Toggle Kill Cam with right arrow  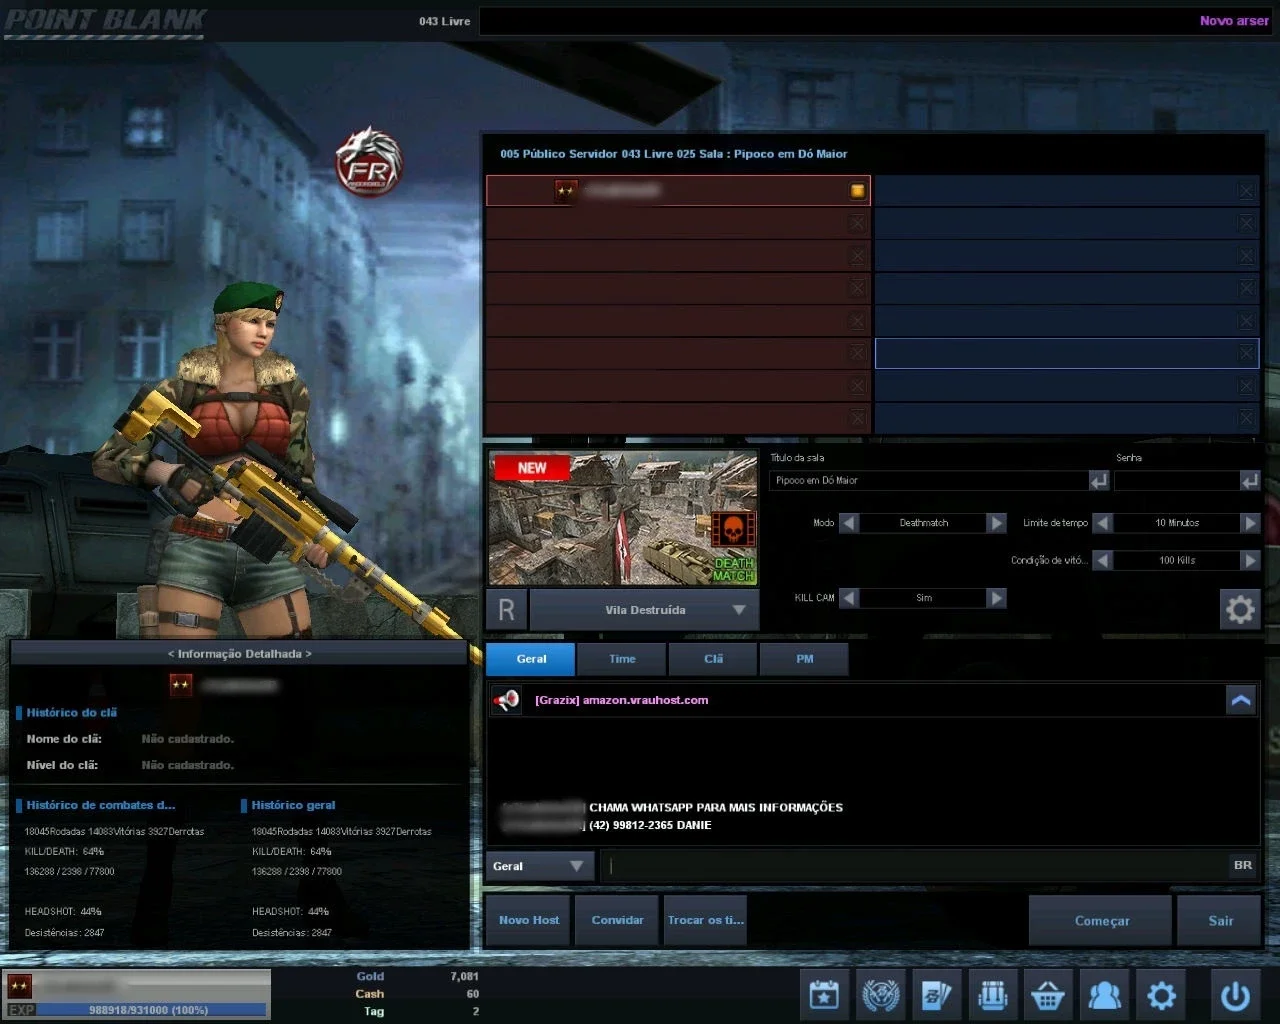[996, 598]
